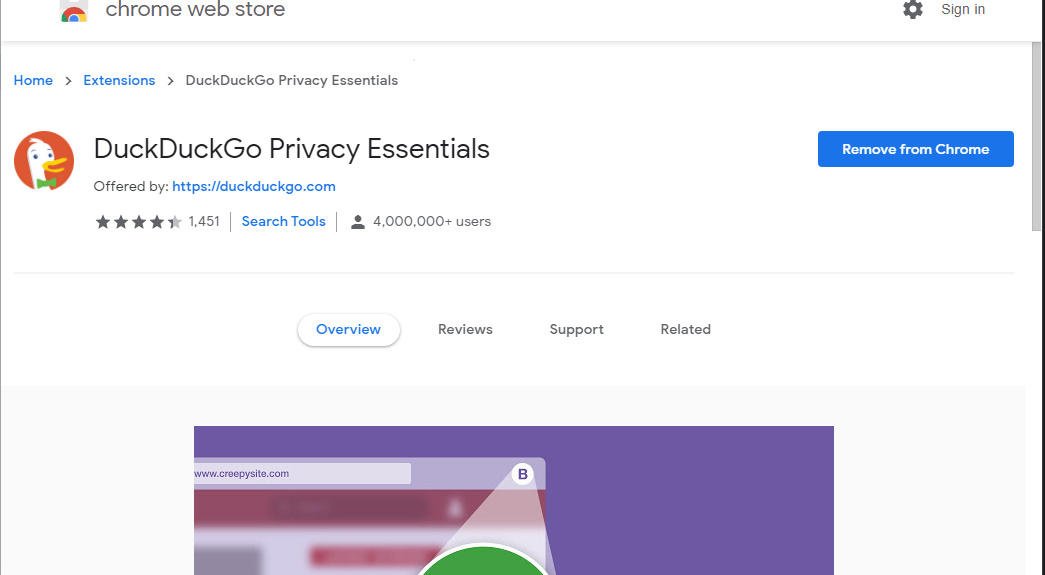Visit the https://duckduckgo.com offered-by link
Image resolution: width=1045 pixels, height=575 pixels.
point(254,187)
